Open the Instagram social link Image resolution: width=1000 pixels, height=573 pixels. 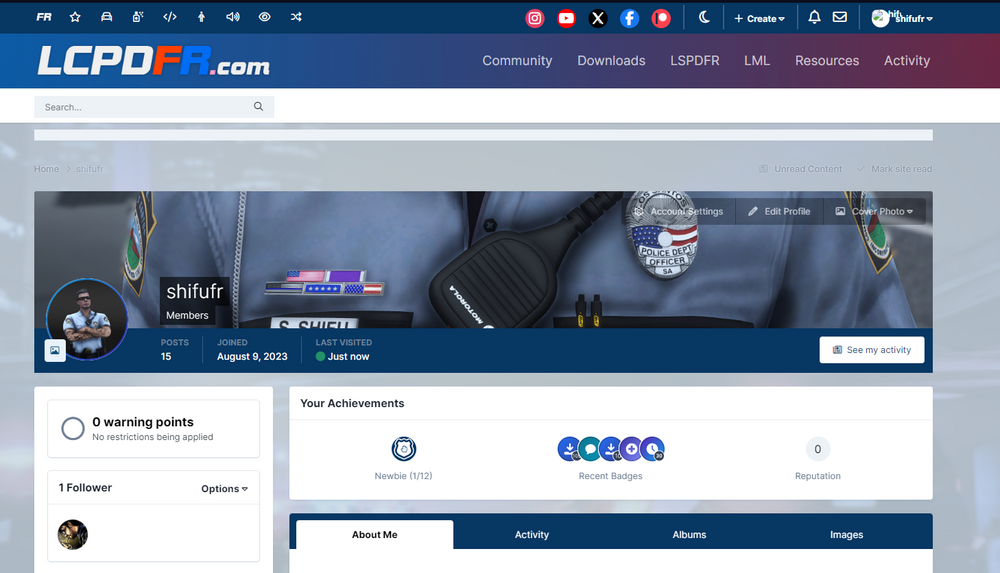tap(534, 19)
